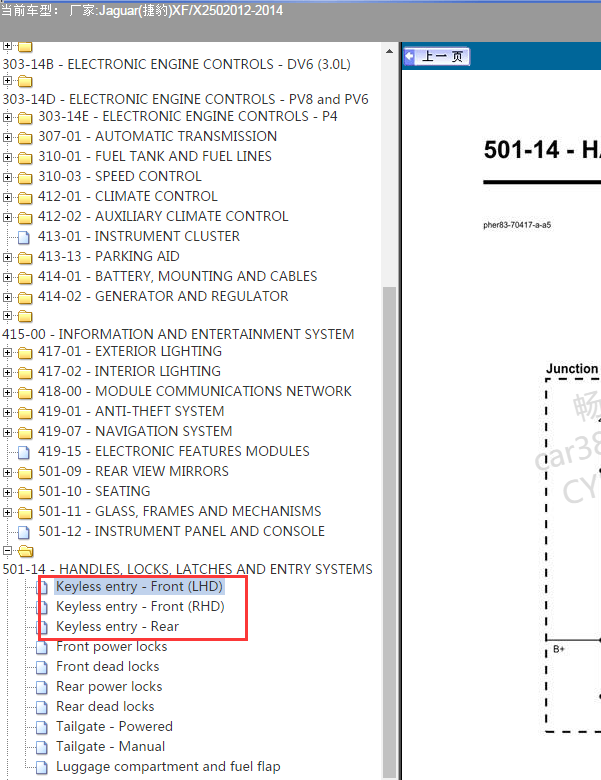601x780 pixels.
Task: Open Keyless entry - Rear diagram
Action: click(117, 626)
